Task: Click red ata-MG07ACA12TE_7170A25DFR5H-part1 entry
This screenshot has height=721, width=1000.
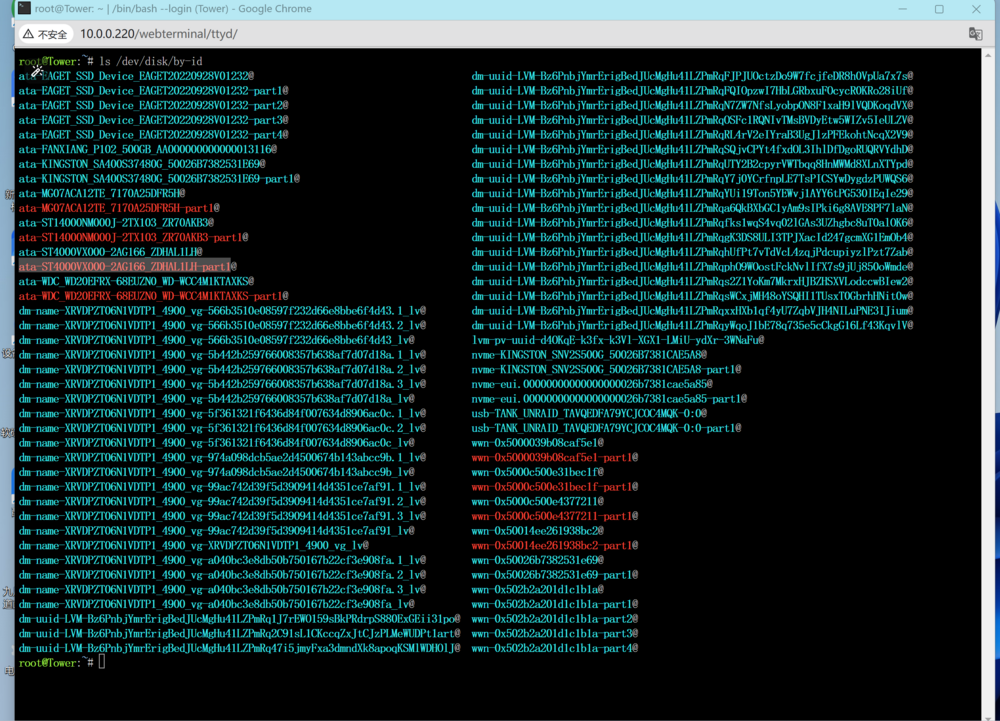Action: (119, 208)
